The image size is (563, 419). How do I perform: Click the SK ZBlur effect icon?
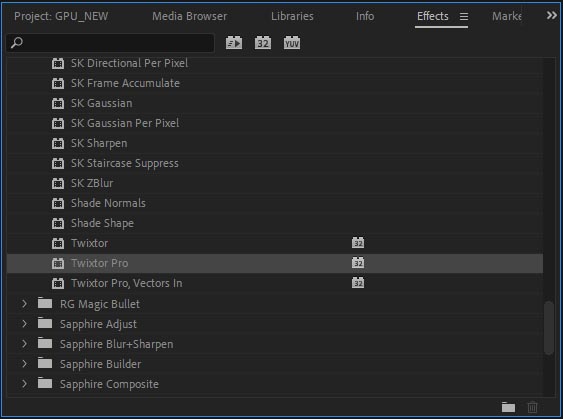[x=58, y=183]
